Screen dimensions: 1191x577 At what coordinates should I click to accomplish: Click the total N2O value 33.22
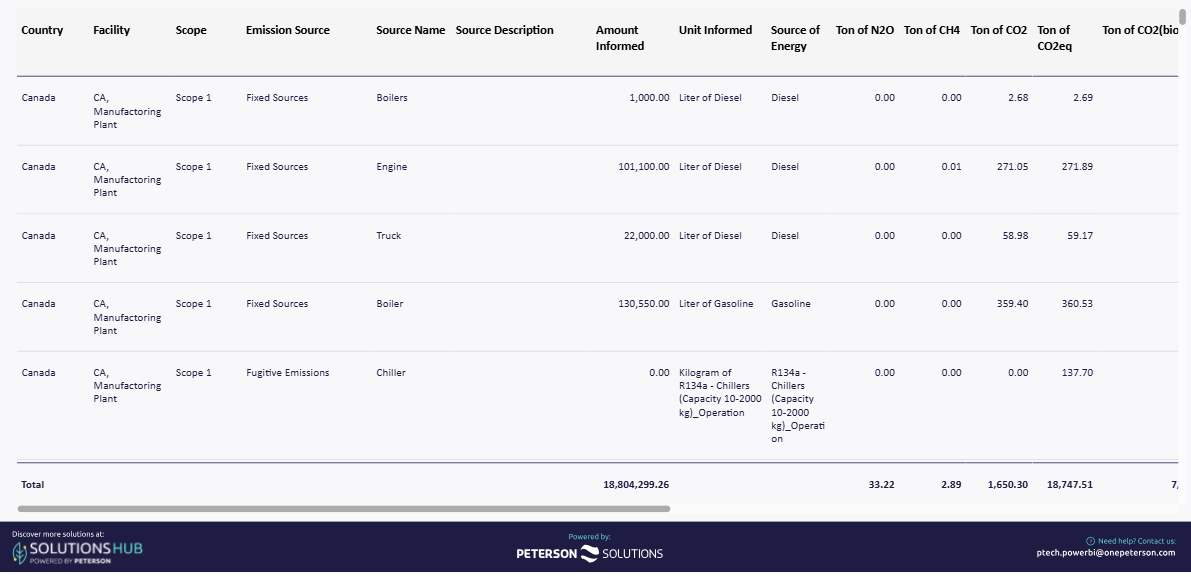coord(881,484)
